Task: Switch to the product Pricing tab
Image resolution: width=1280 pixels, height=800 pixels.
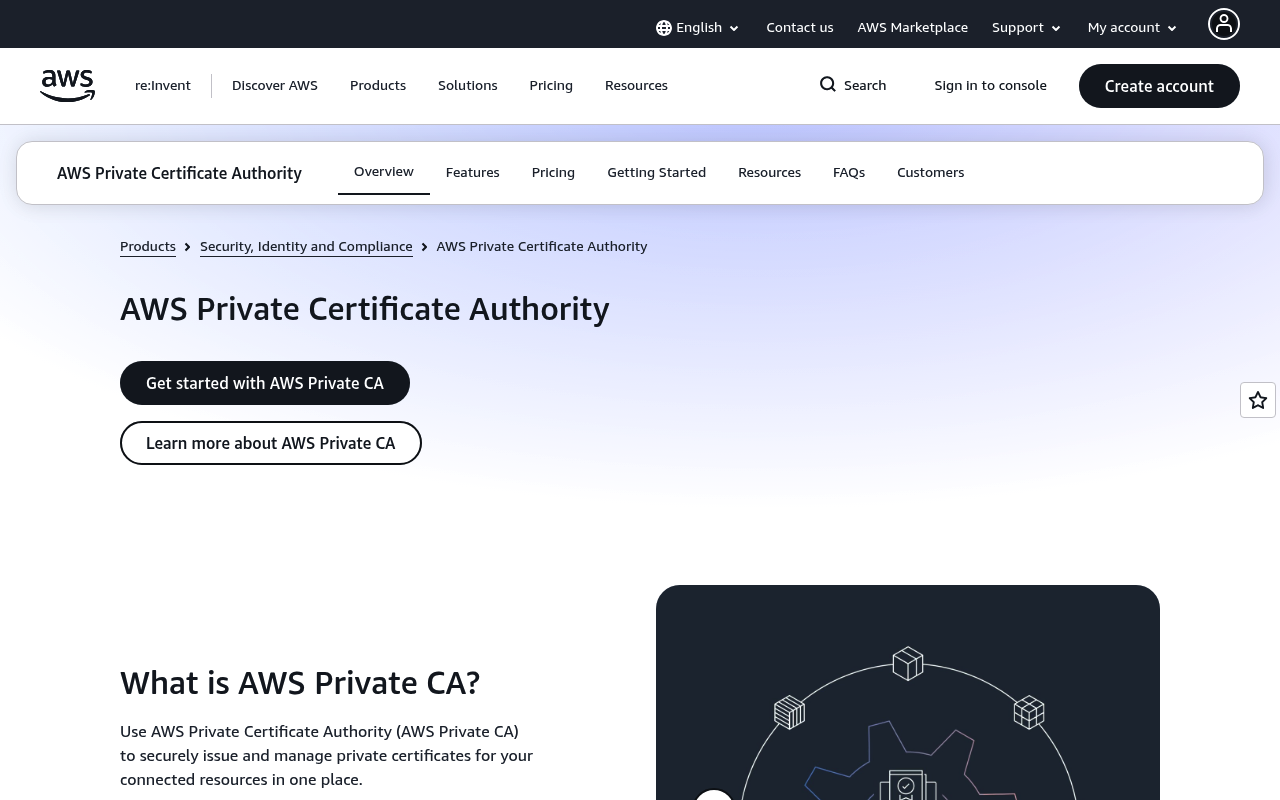Action: click(x=553, y=173)
